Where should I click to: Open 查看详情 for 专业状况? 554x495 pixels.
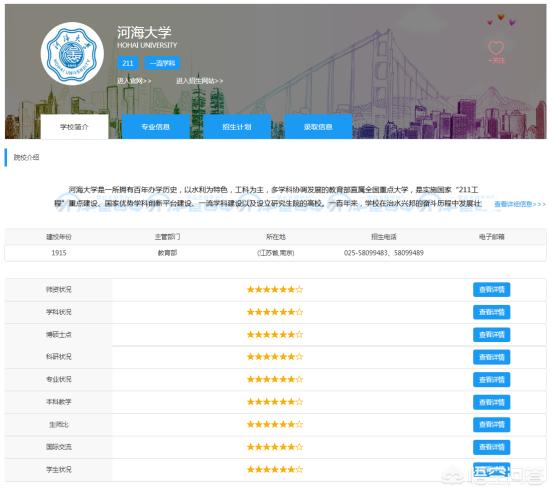[x=491, y=379]
